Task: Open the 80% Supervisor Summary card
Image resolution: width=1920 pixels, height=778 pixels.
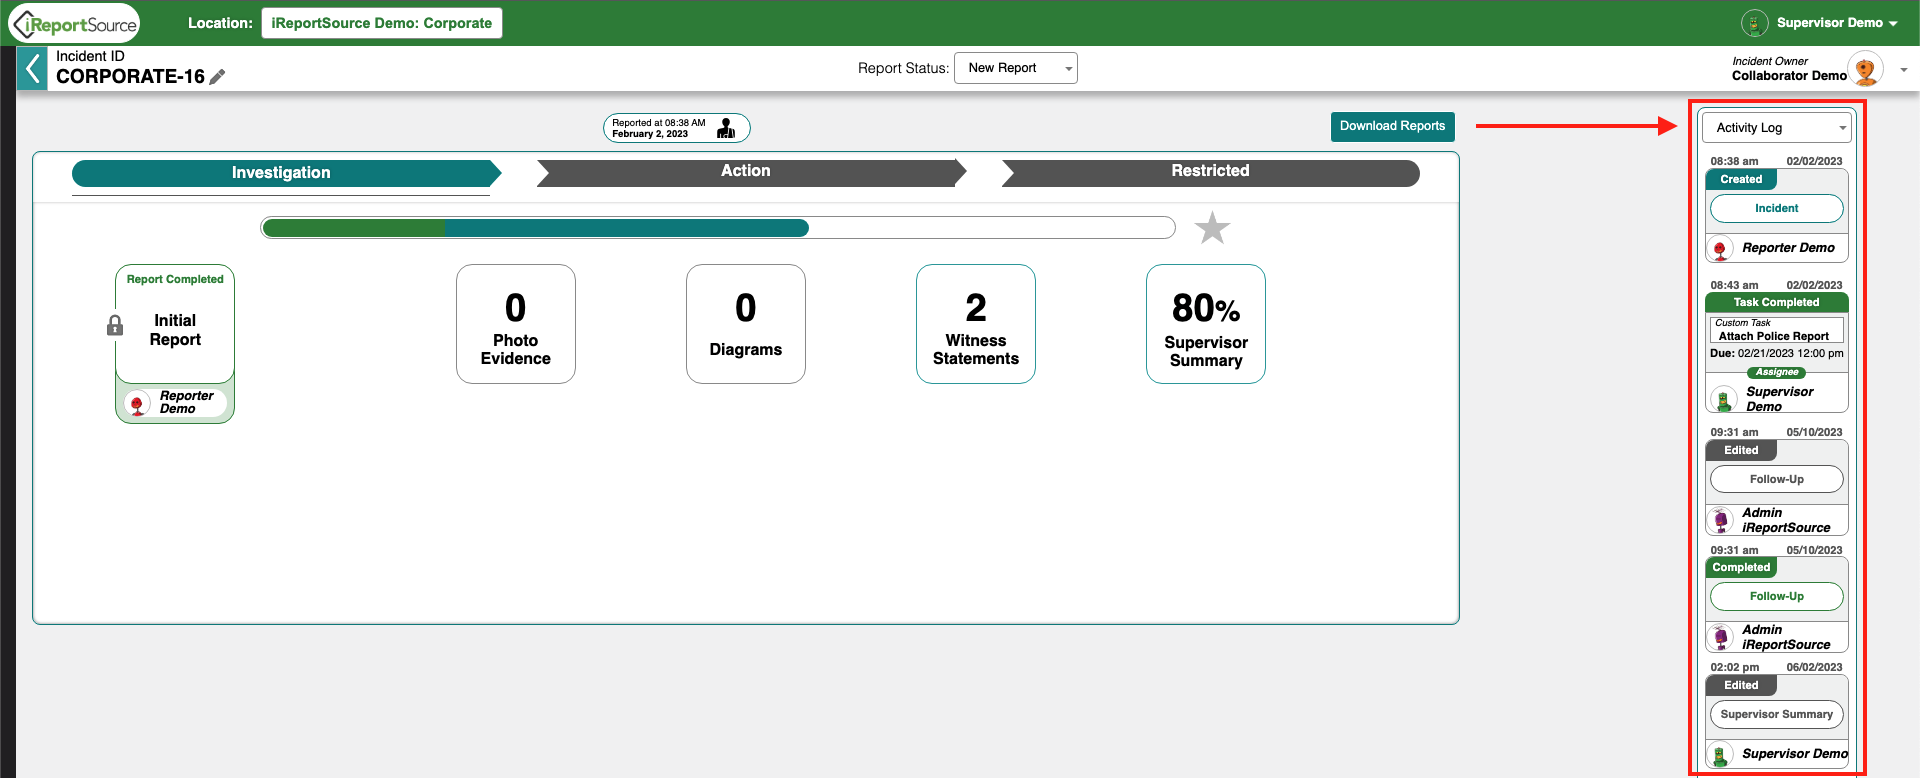Action: (1206, 324)
